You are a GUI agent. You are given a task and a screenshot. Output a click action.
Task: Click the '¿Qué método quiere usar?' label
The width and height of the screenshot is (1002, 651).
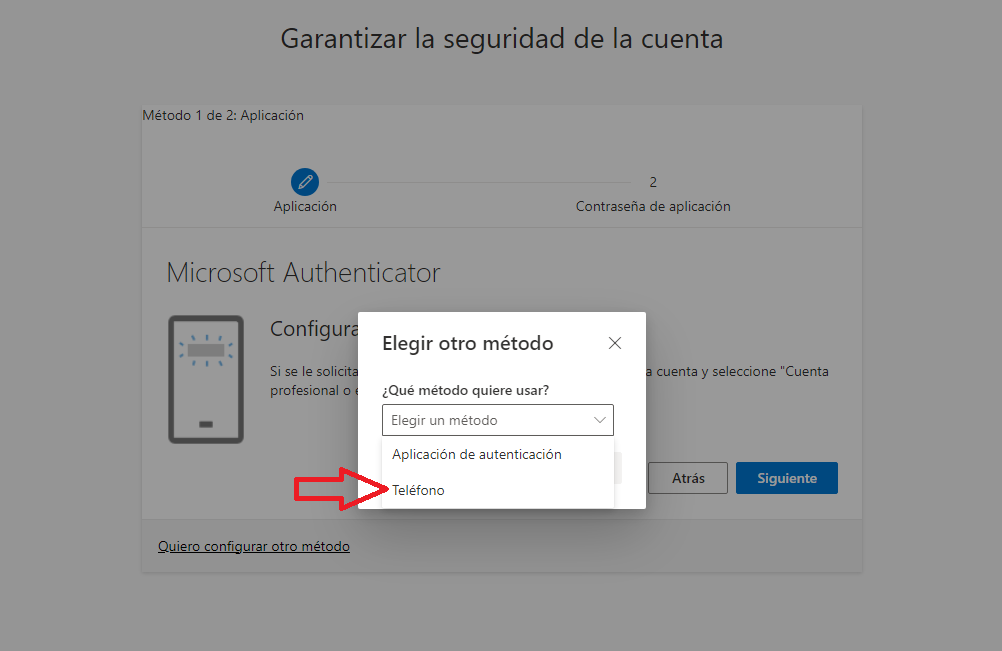[x=465, y=390]
